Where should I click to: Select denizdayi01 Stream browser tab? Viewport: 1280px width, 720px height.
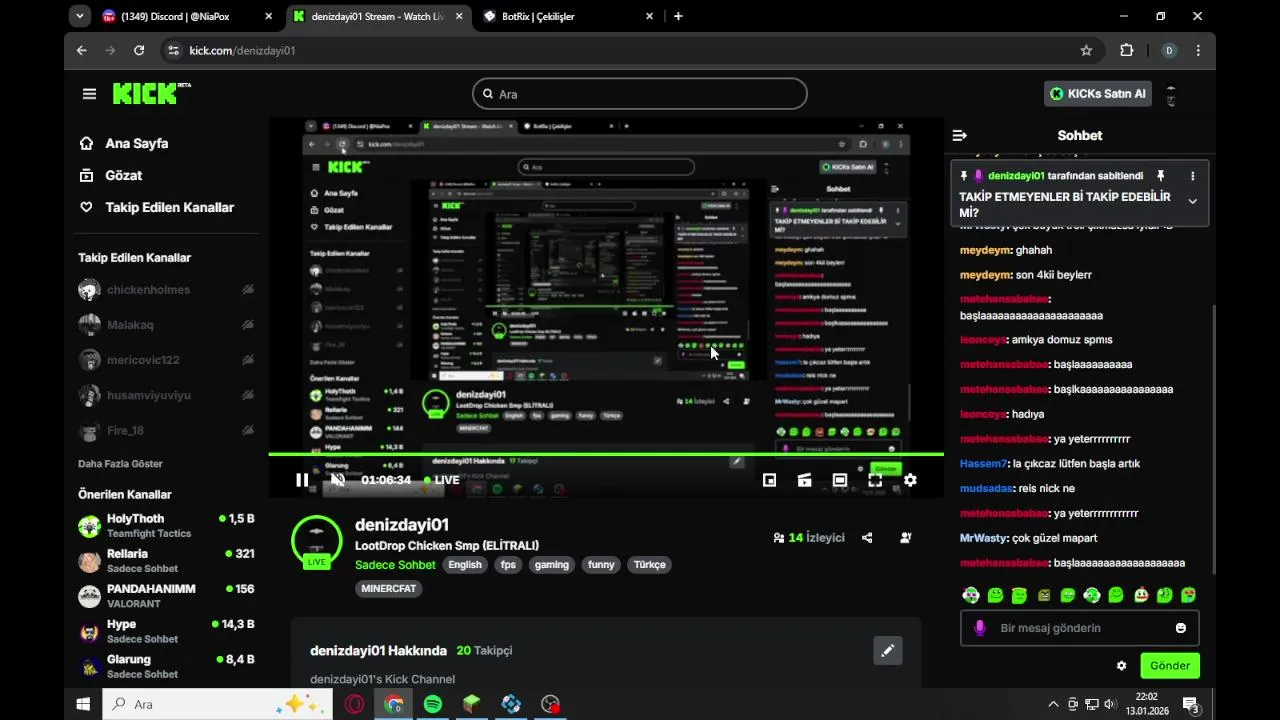coord(380,16)
